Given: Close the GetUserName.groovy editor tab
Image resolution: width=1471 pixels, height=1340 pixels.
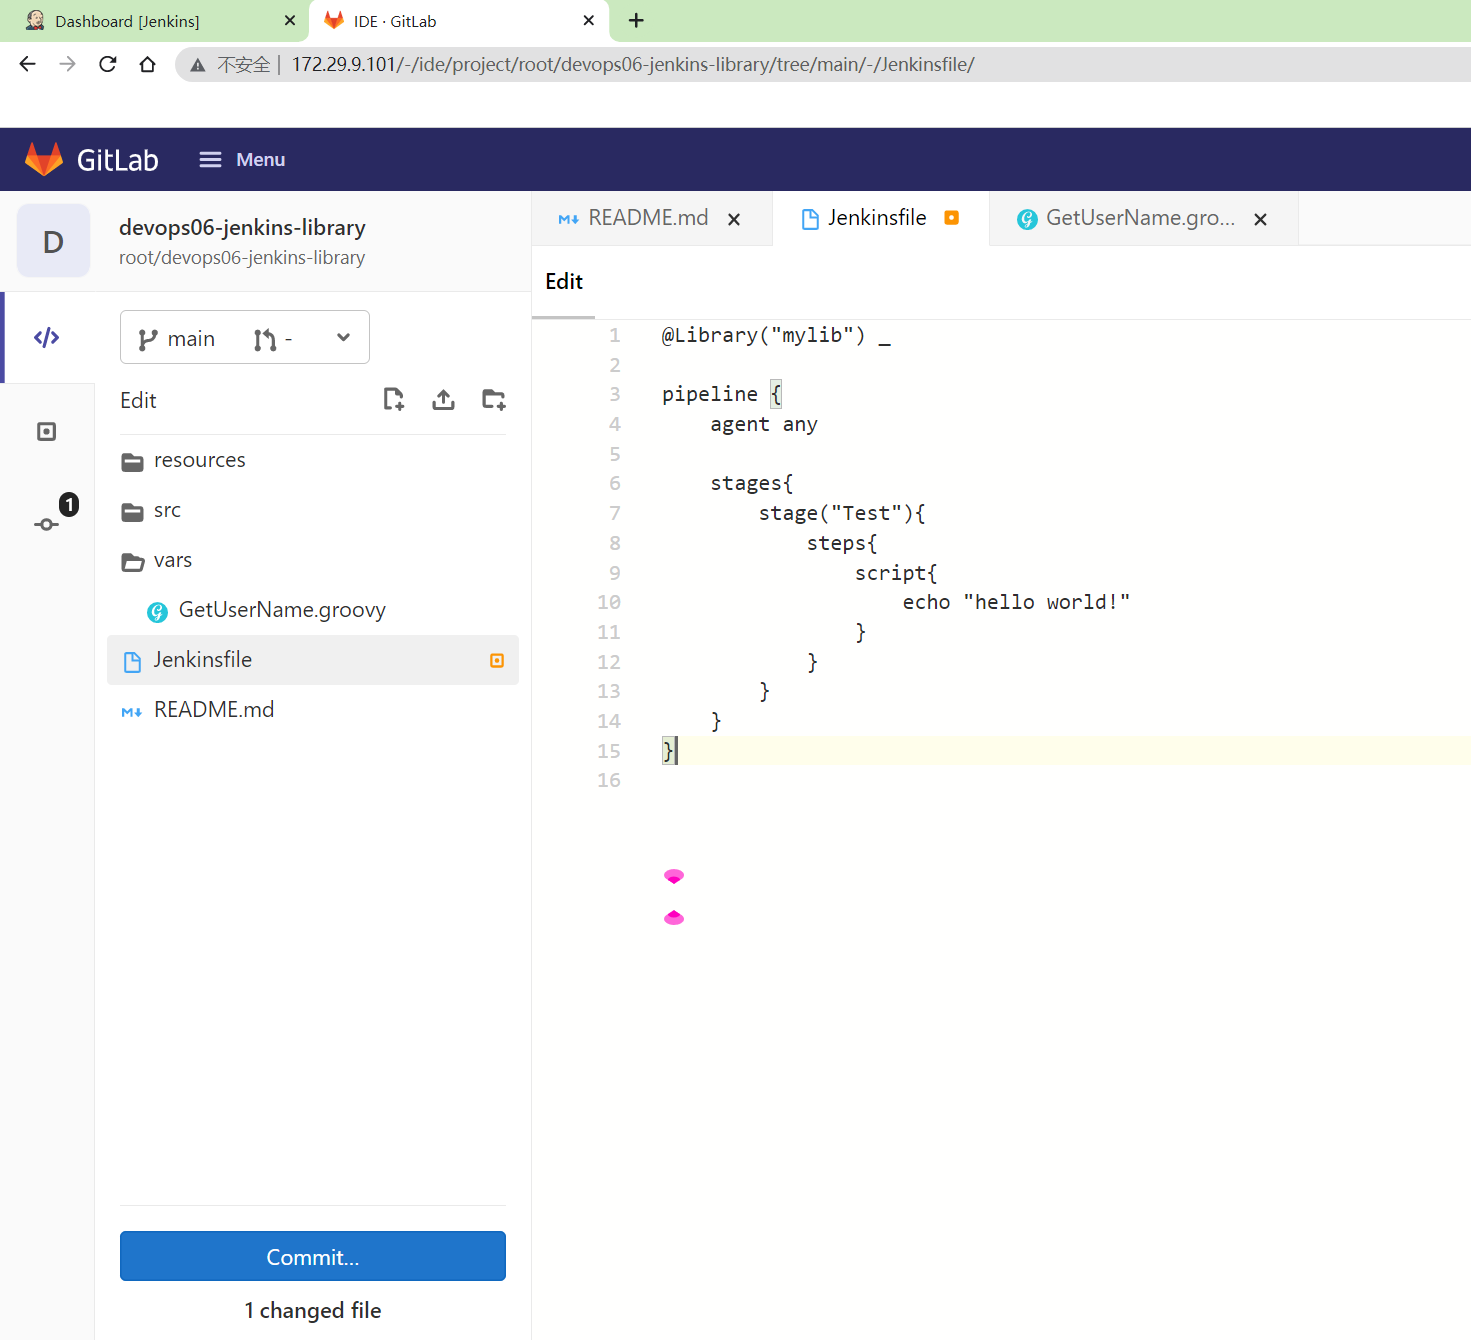Looking at the screenshot, I should (1261, 219).
